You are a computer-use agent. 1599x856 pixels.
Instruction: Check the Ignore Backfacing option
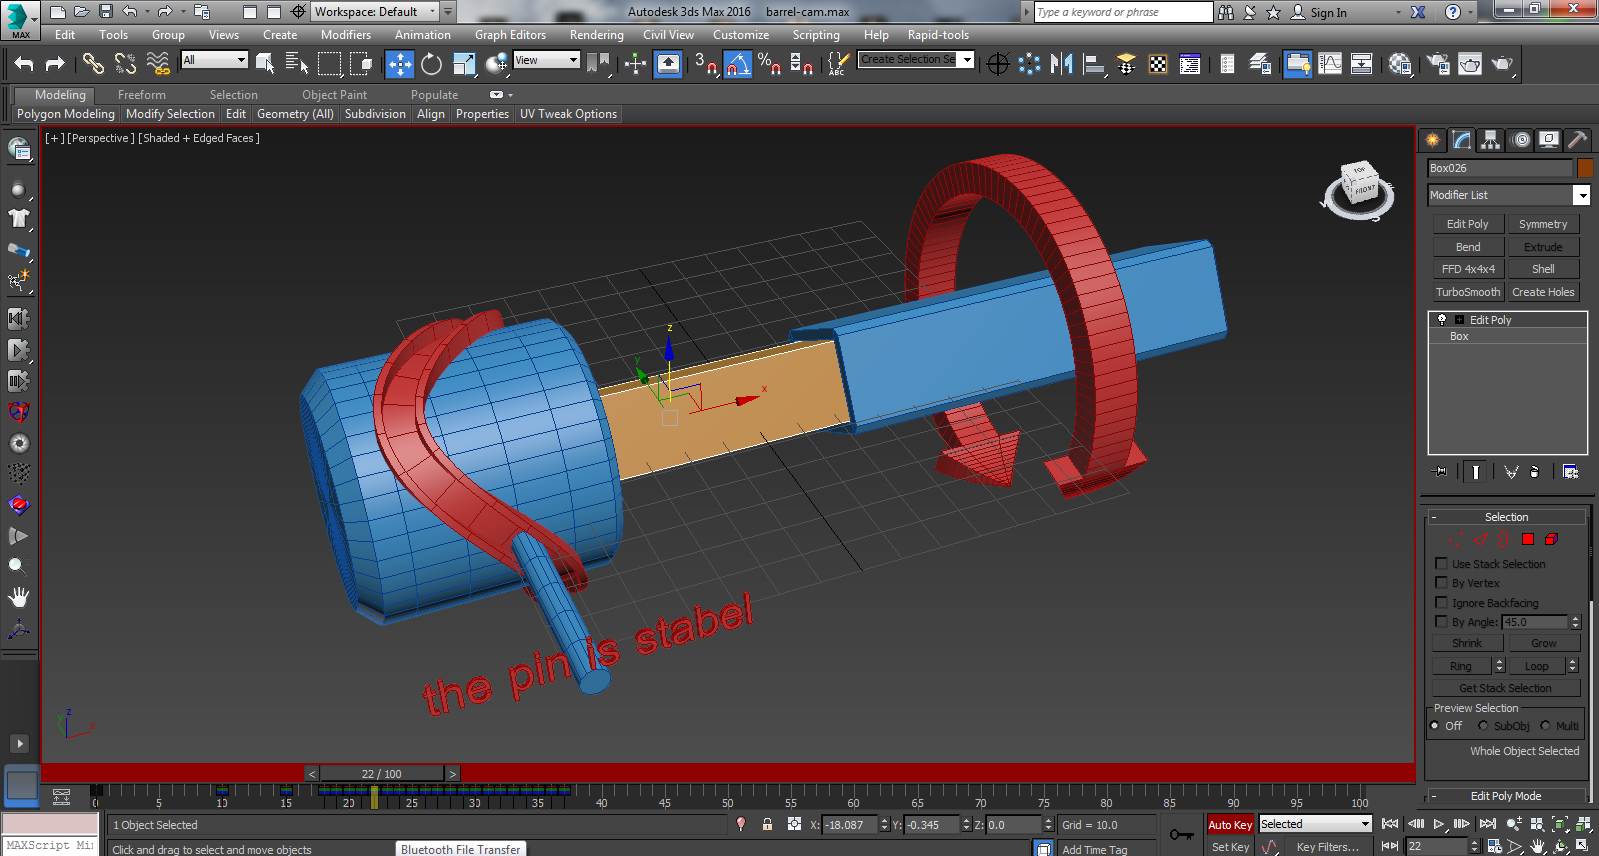[1441, 603]
